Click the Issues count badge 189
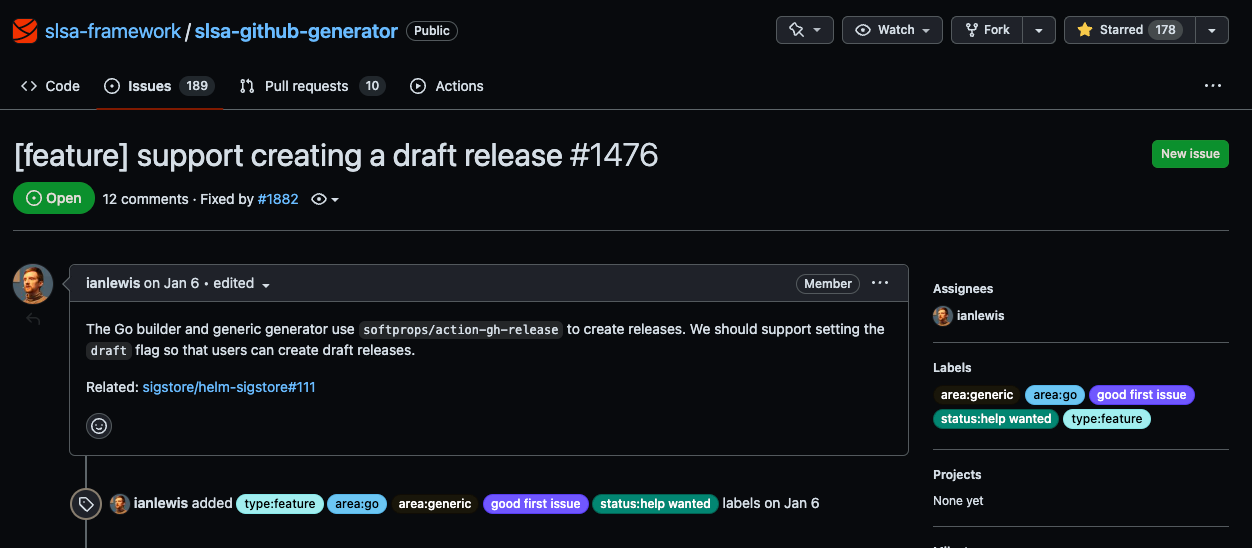The height and width of the screenshot is (548, 1252). (x=197, y=86)
